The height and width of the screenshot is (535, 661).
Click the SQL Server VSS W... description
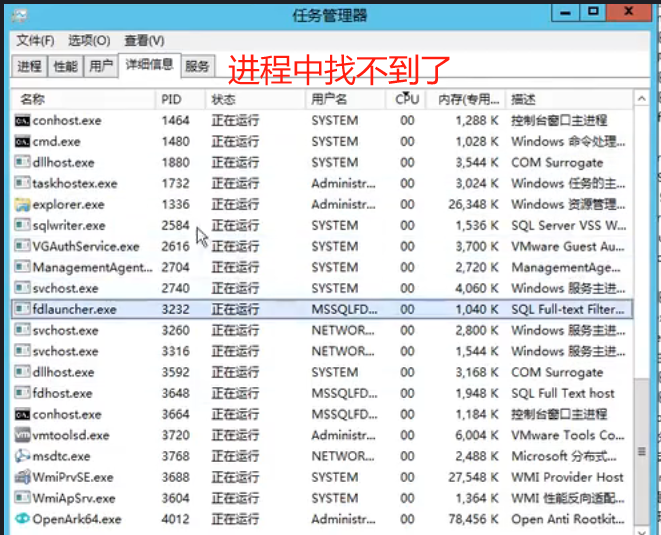click(x=569, y=226)
